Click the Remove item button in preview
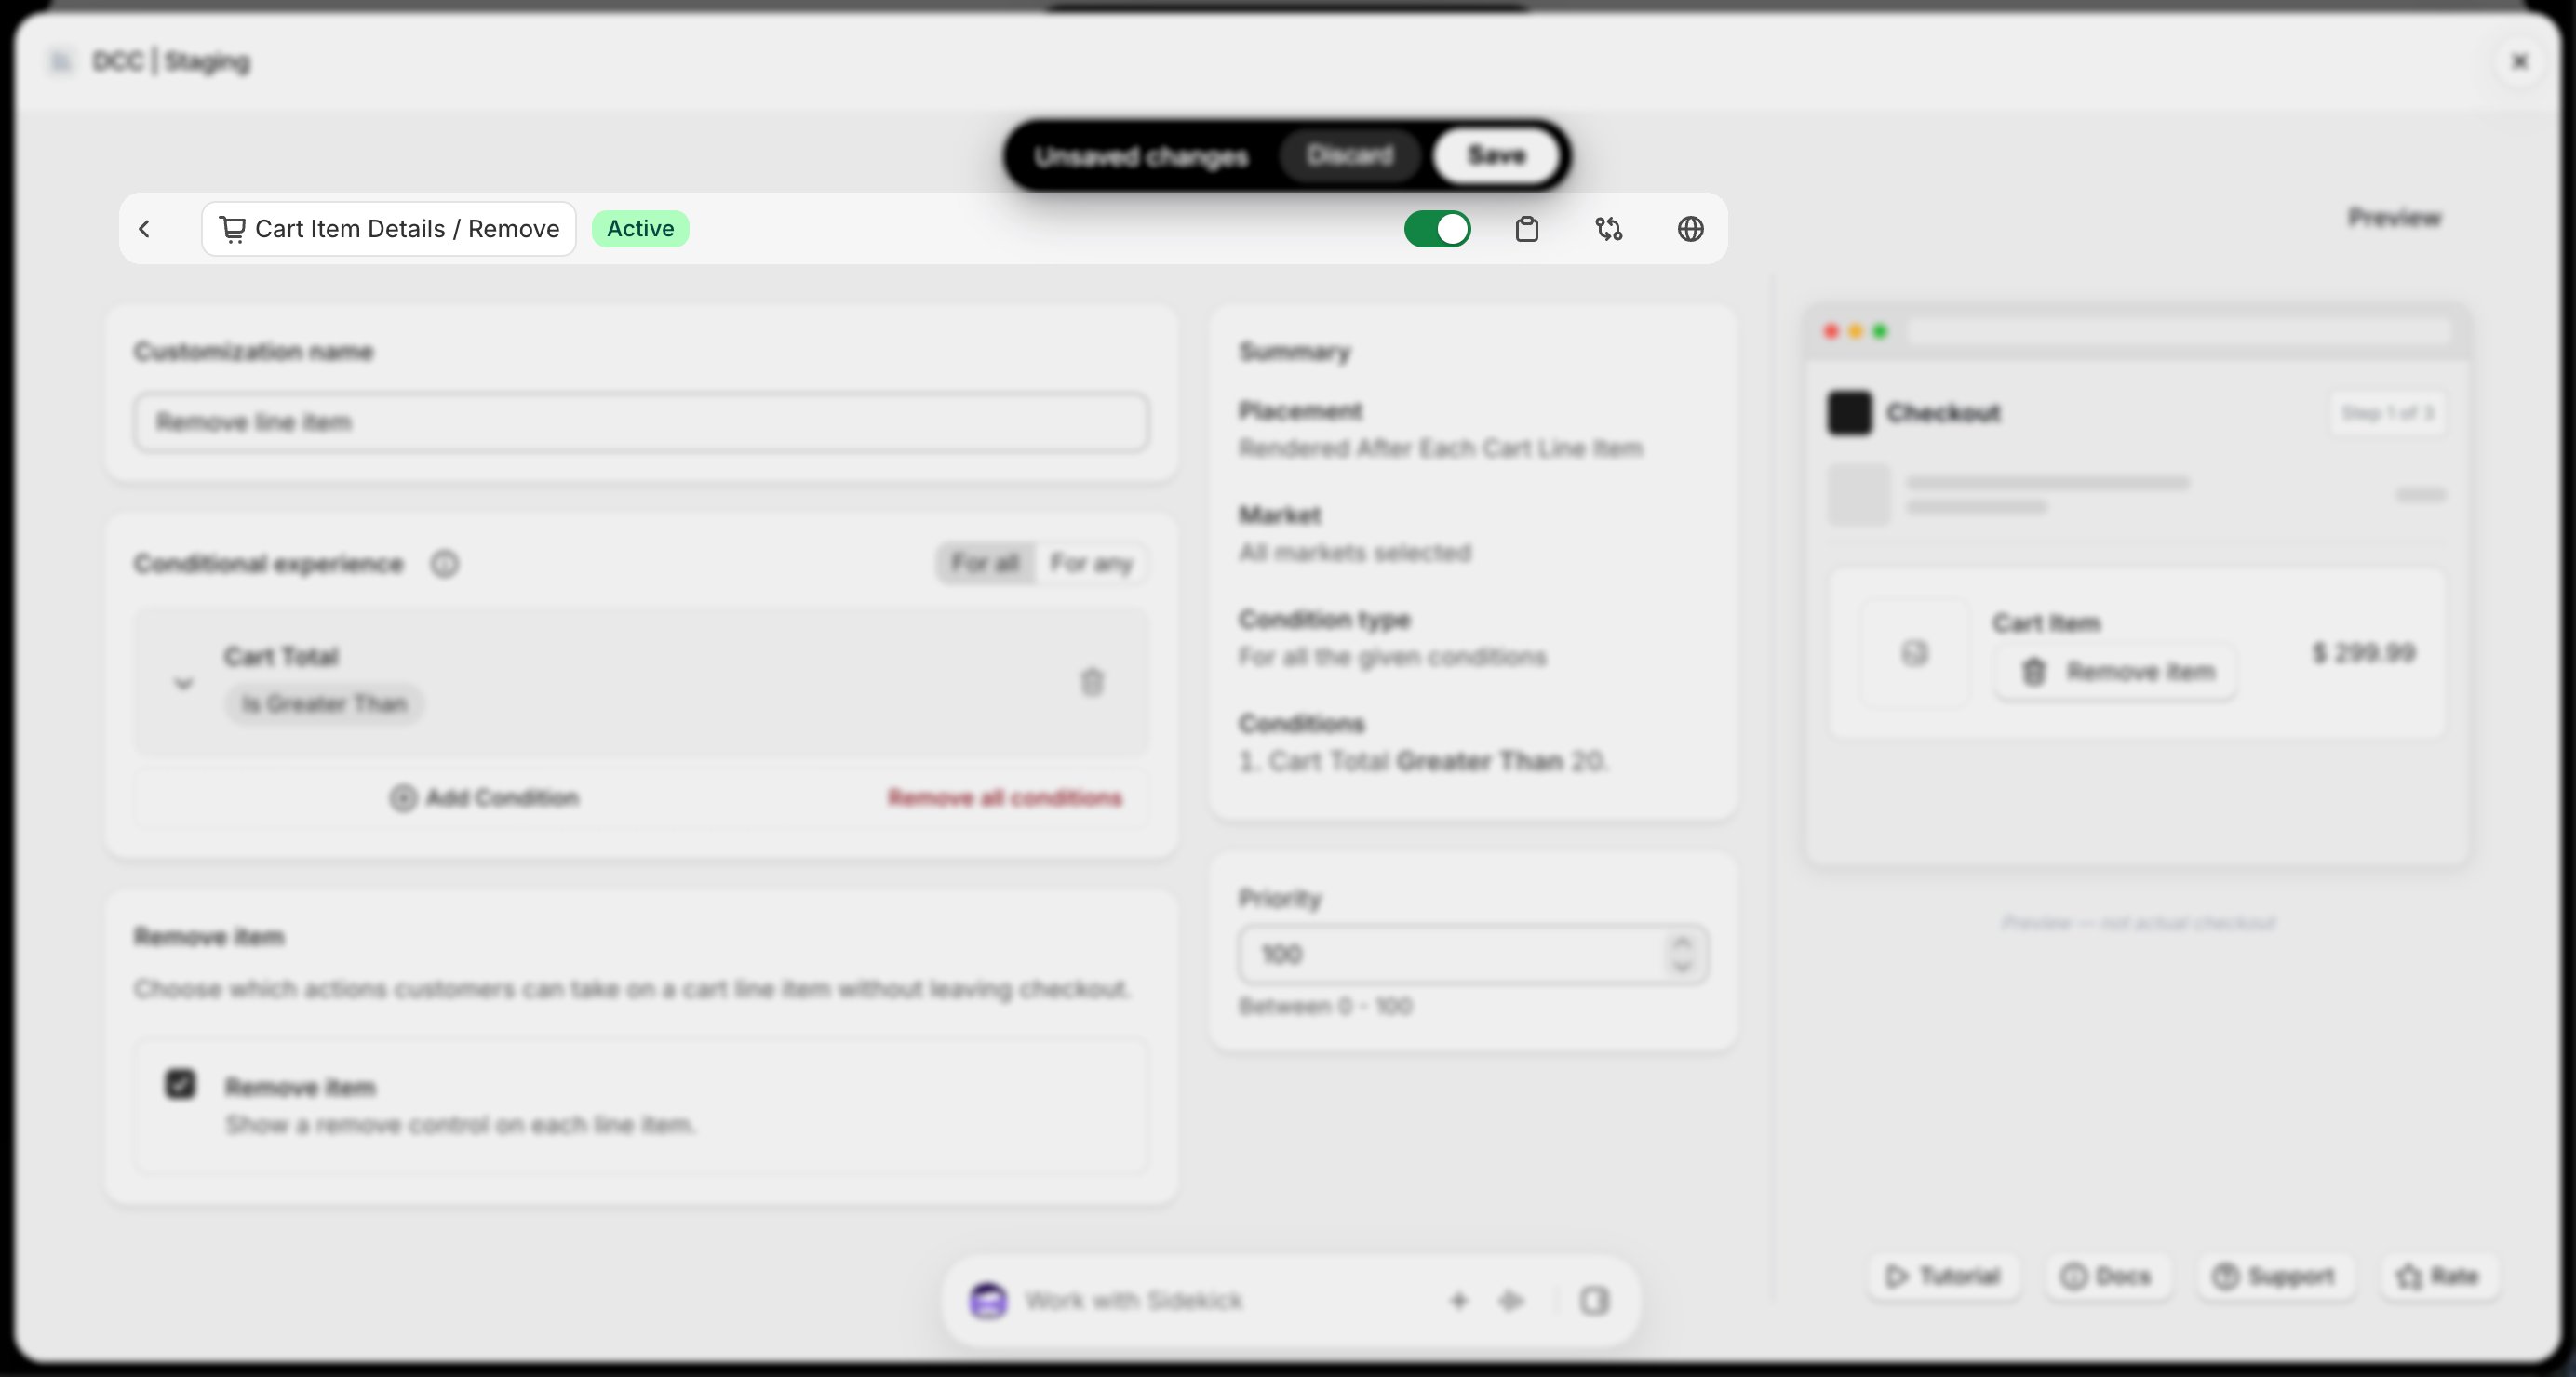The width and height of the screenshot is (2576, 1377). 2116,671
